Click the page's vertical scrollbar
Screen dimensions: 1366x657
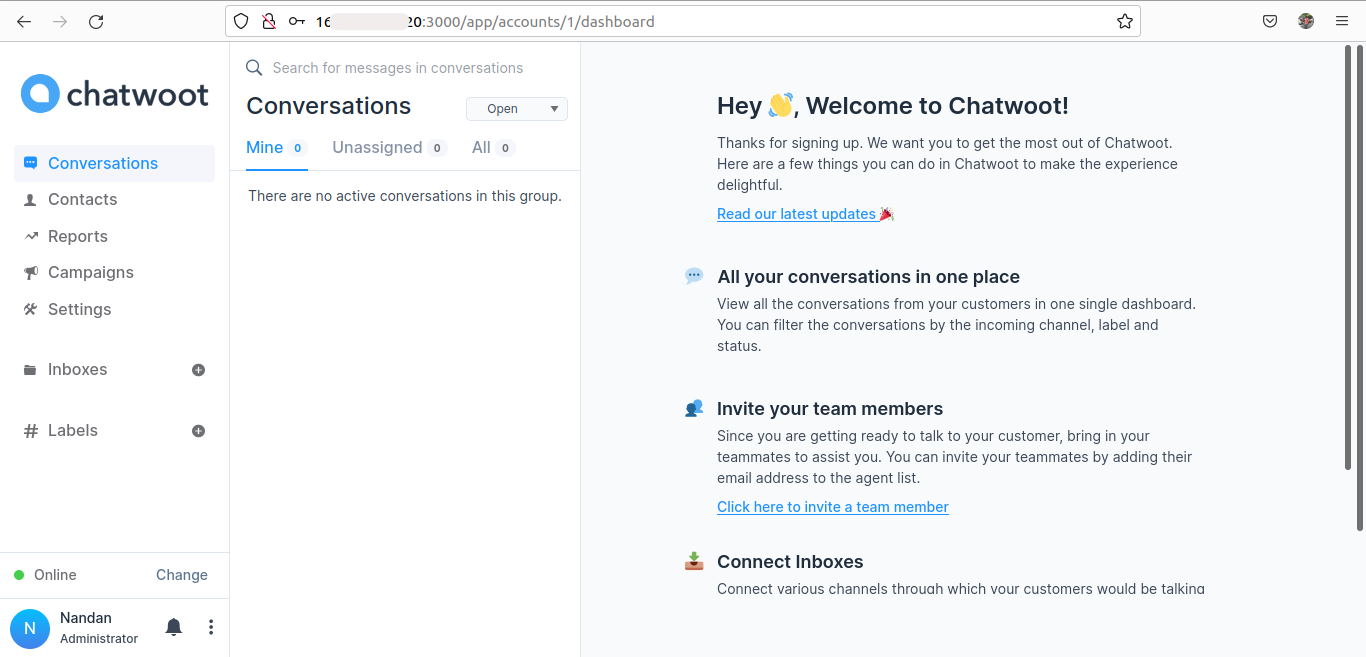pyautogui.click(x=1360, y=290)
